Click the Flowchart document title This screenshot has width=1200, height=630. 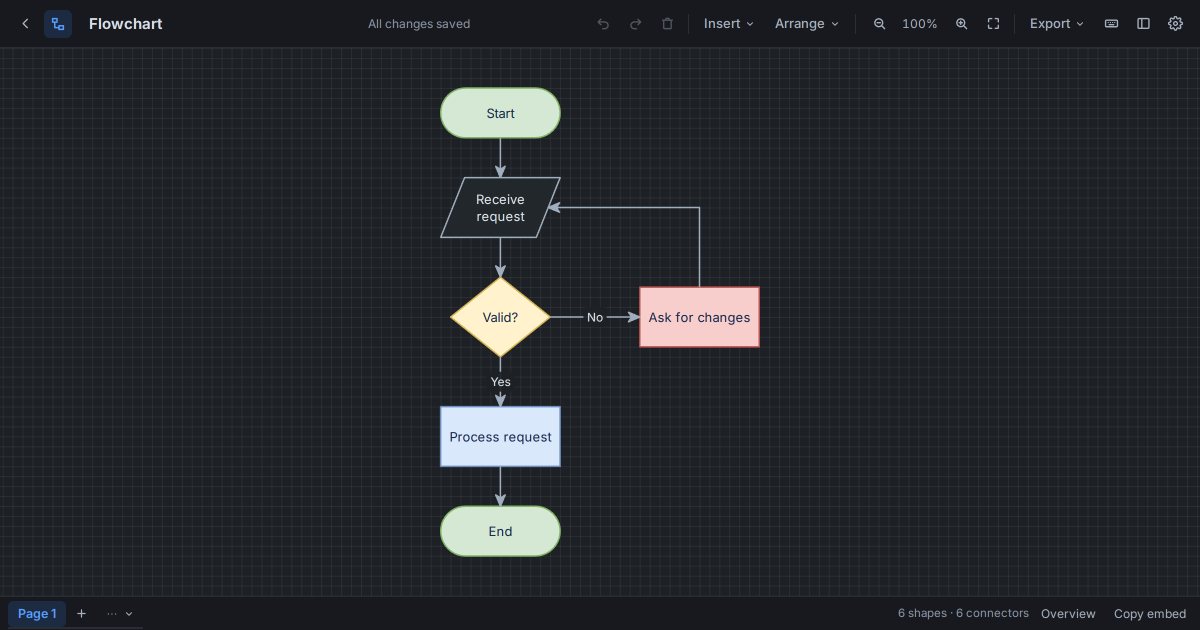pyautogui.click(x=125, y=24)
